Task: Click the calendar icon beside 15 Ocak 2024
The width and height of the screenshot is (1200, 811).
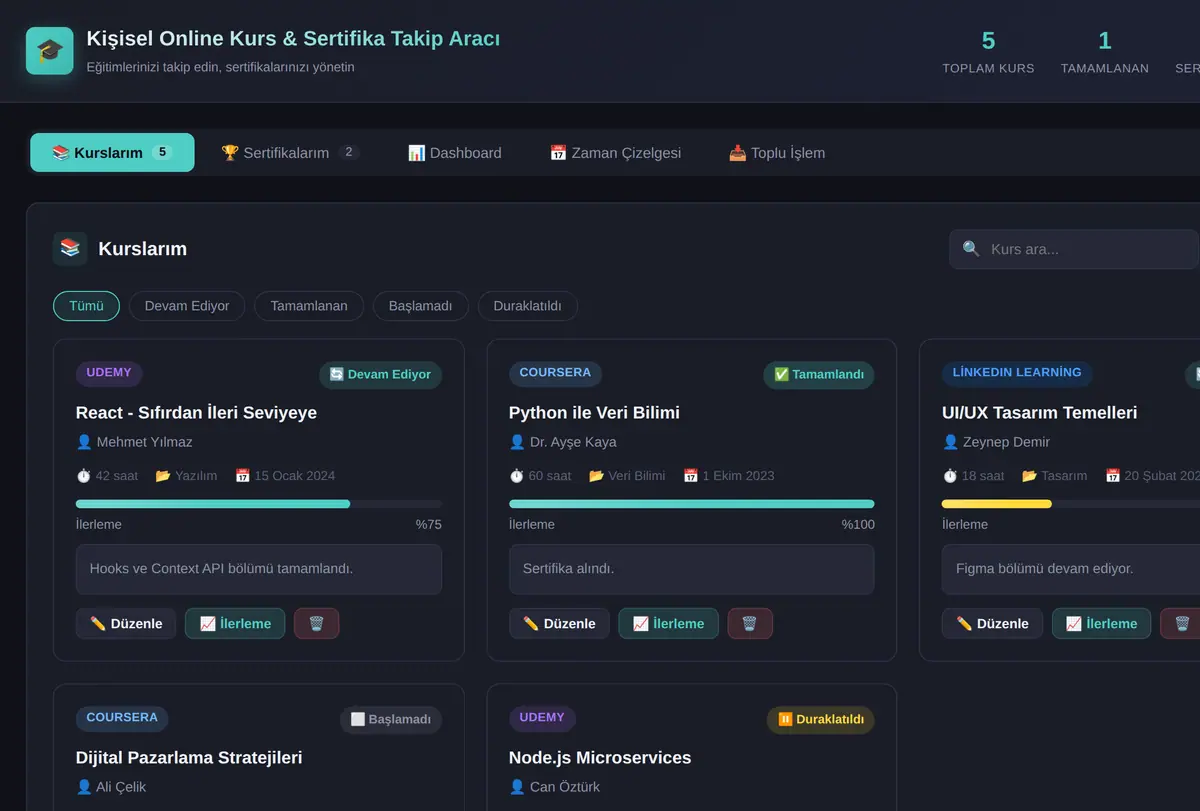Action: point(242,476)
